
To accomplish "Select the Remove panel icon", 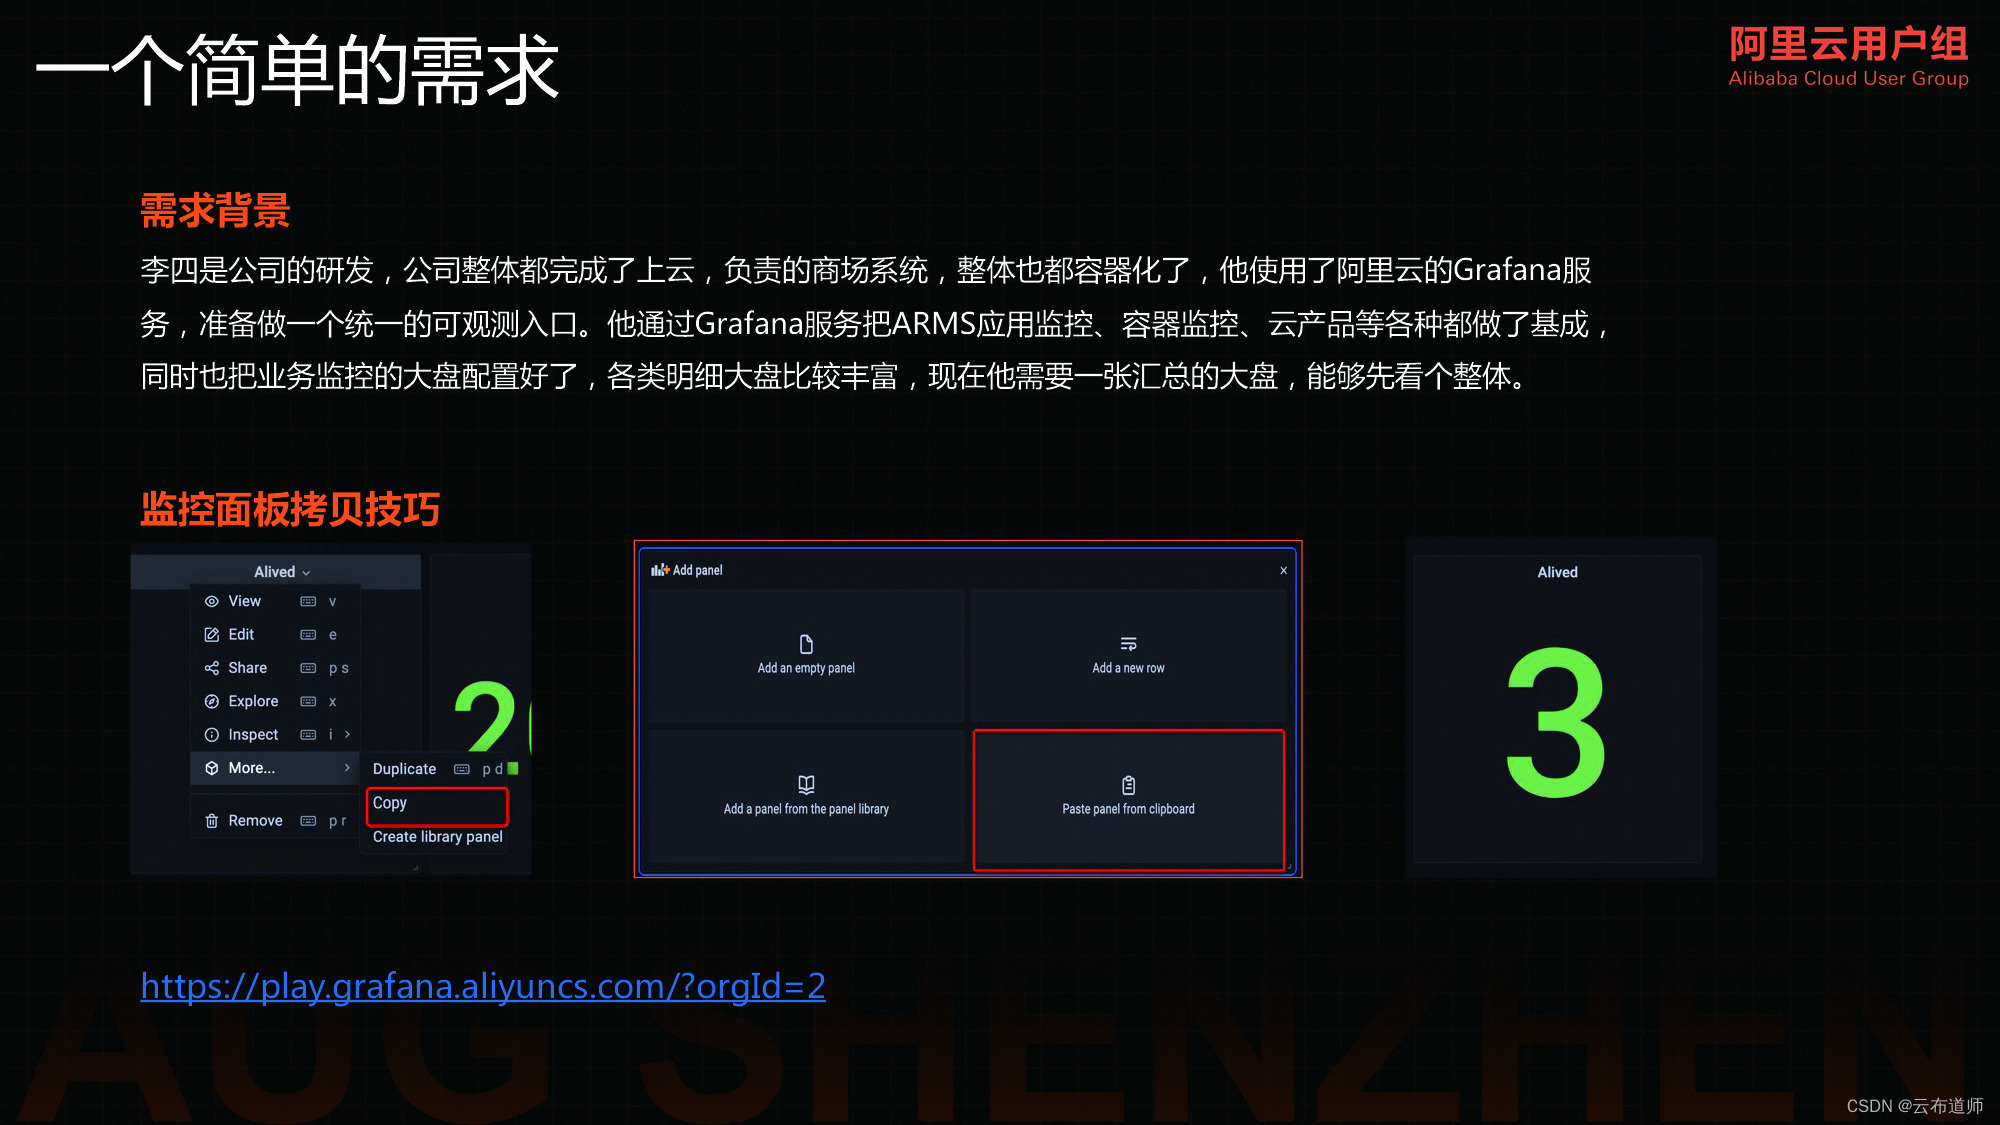I will click(x=214, y=821).
